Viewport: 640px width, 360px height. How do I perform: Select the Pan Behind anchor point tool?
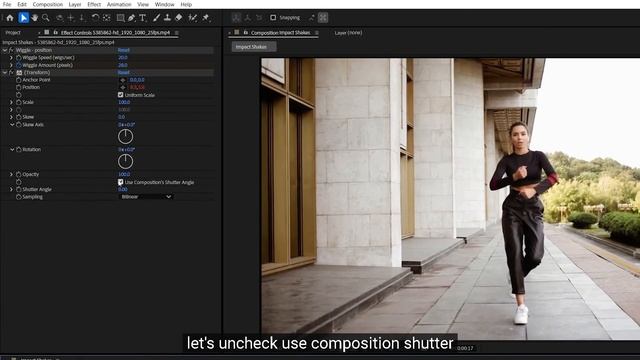(107, 18)
